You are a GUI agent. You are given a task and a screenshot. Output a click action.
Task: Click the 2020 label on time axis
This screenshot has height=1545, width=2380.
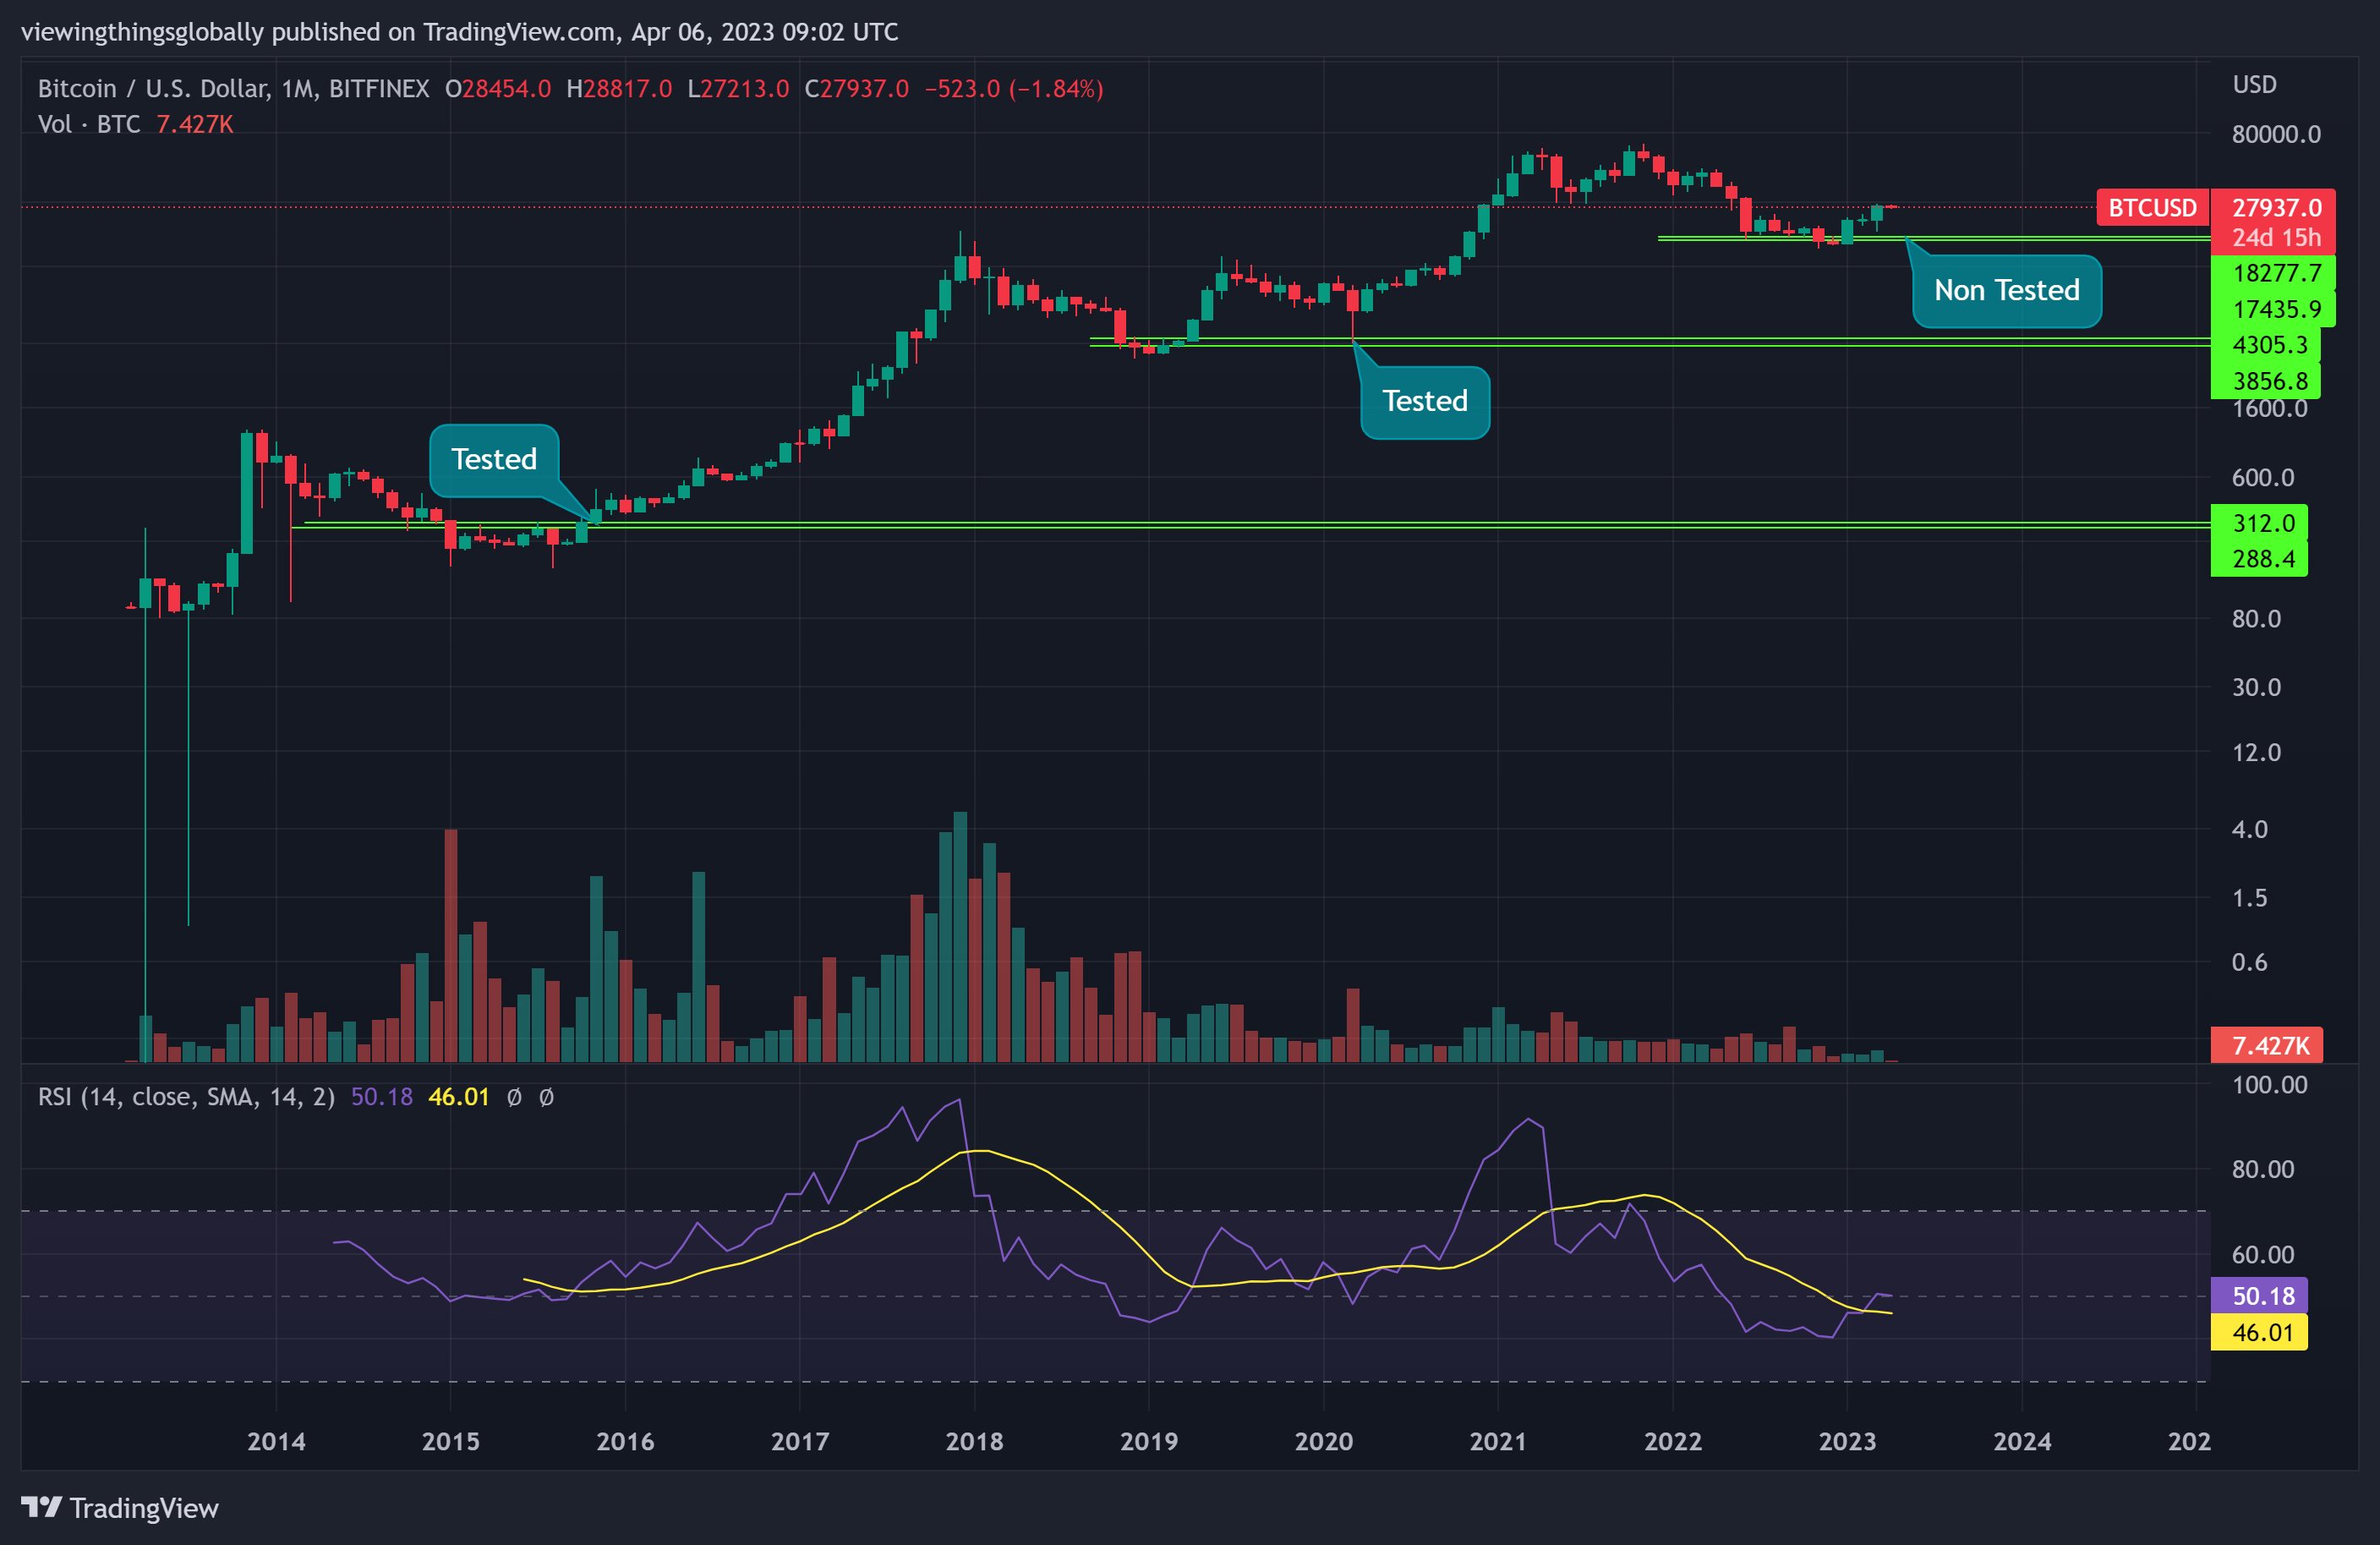[x=1323, y=1441]
